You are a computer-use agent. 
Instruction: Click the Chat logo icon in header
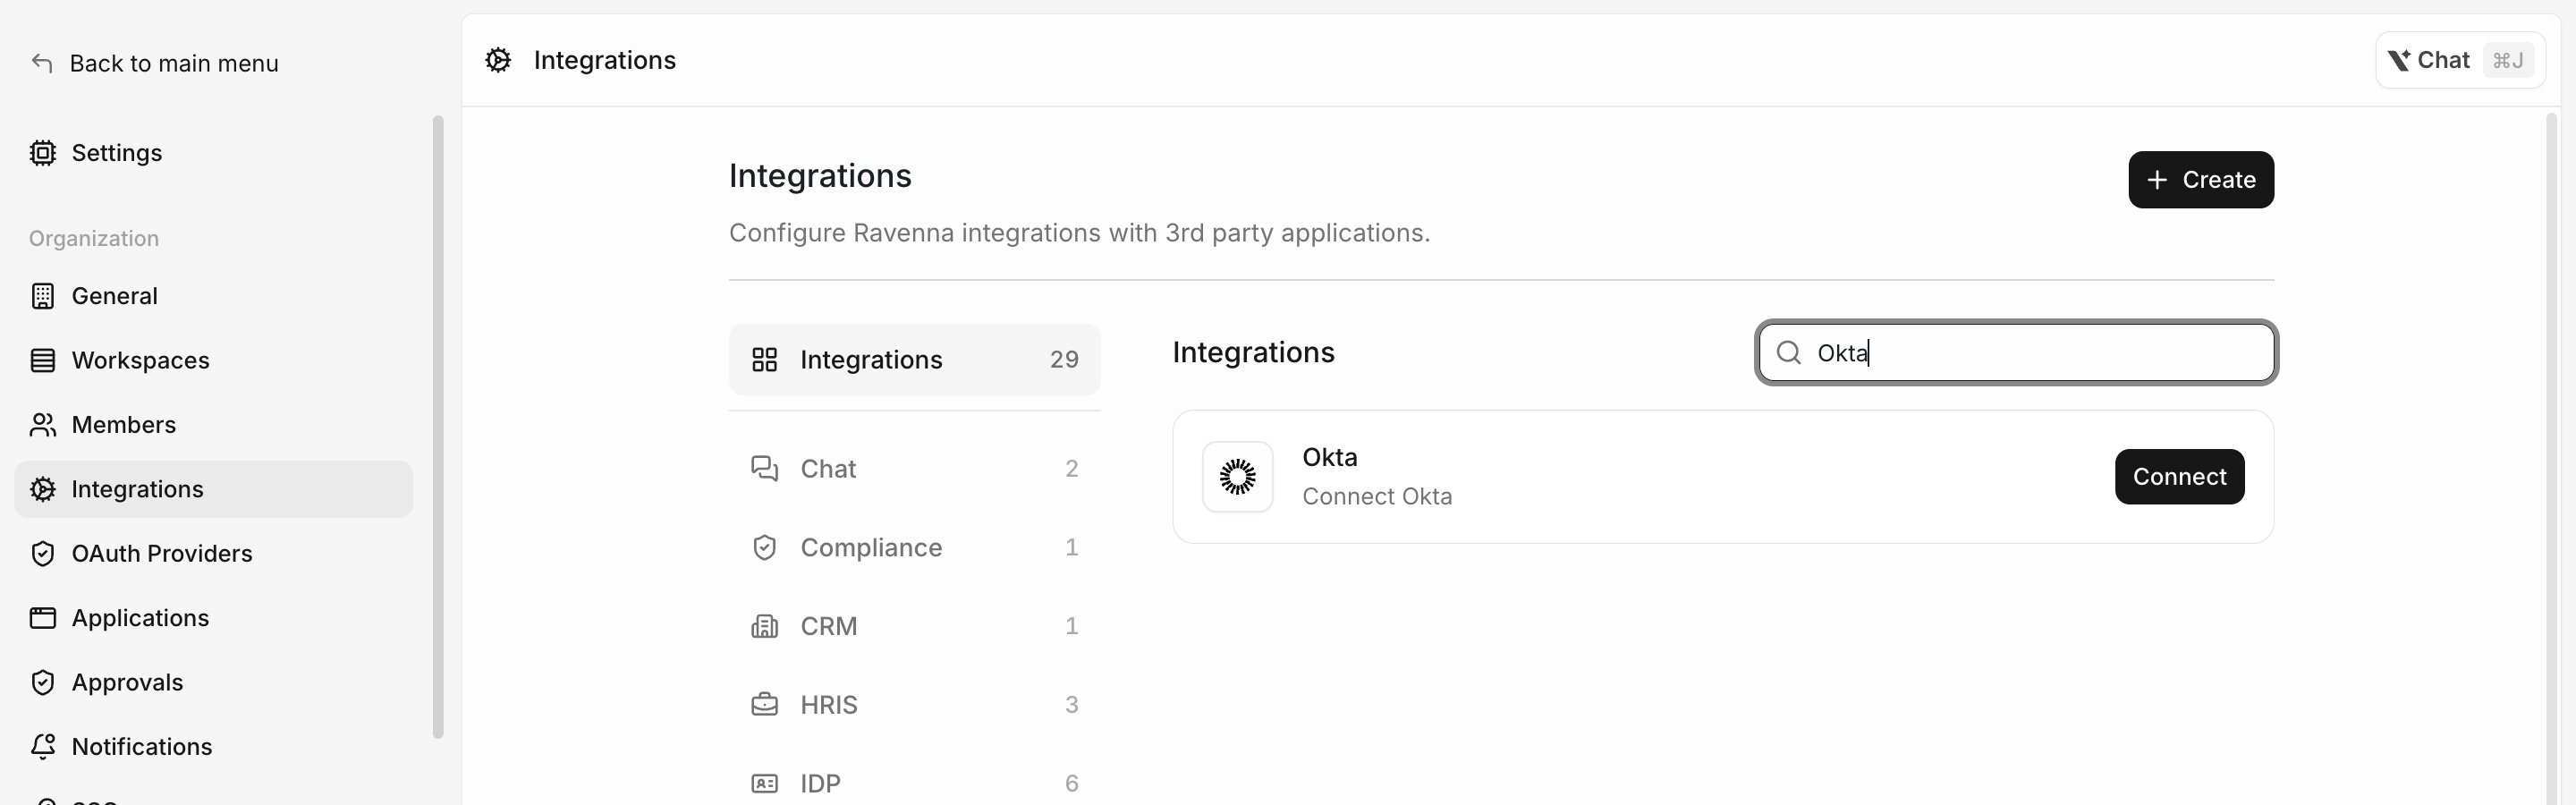coord(2399,60)
